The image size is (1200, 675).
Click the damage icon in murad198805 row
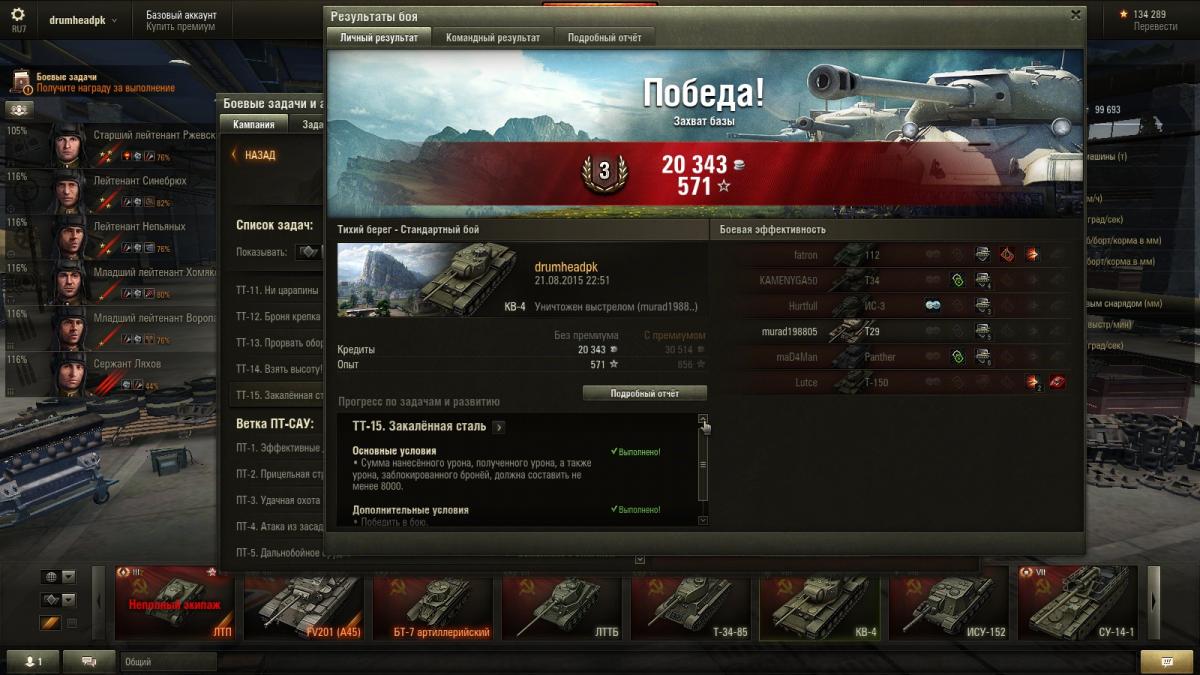(x=982, y=332)
